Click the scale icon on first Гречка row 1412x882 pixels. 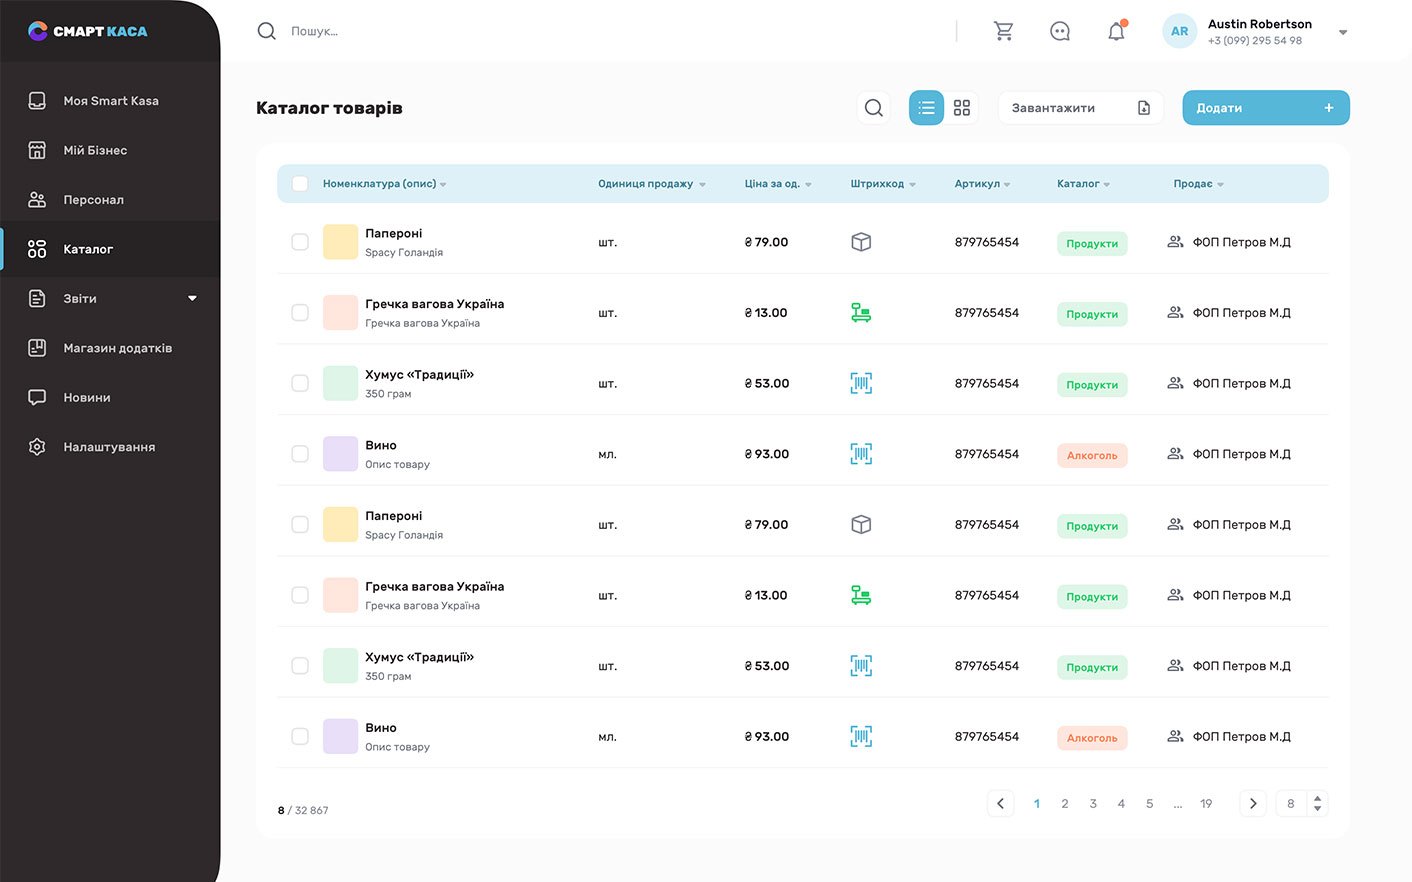[861, 313]
